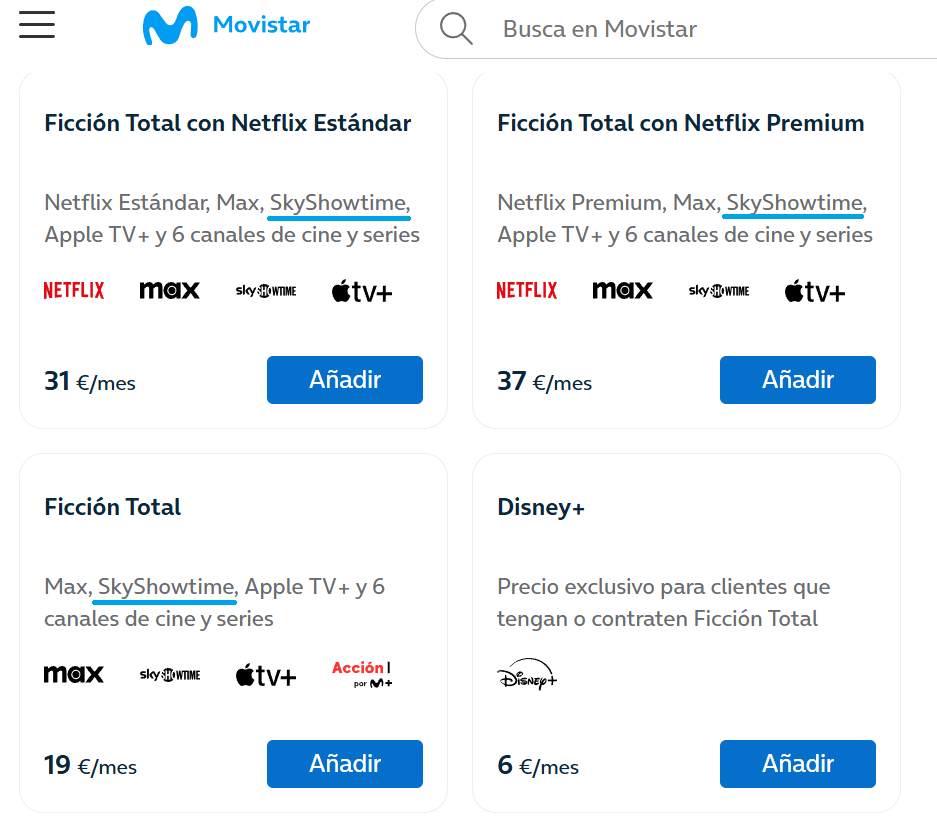
Task: Click Apple TV+ logo in Ficción Total card
Action: [266, 676]
